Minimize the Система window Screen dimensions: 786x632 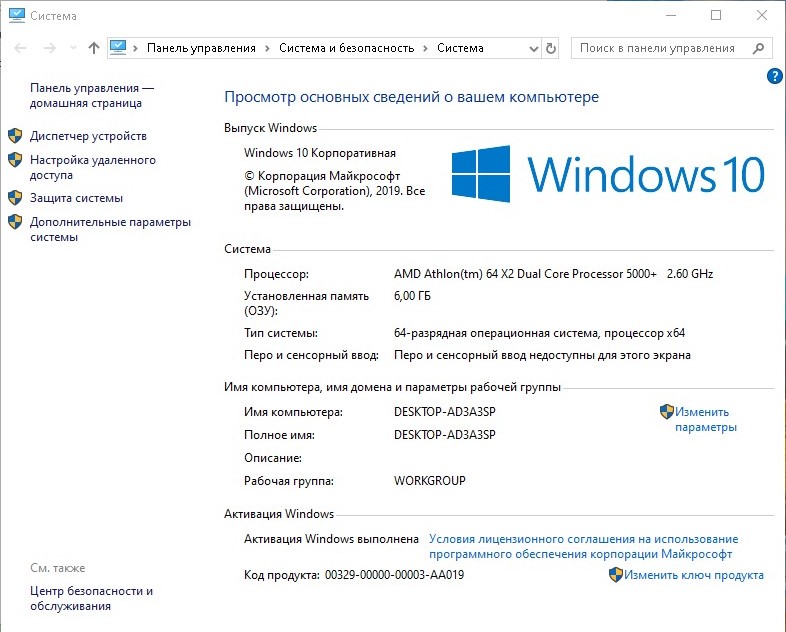tap(671, 16)
